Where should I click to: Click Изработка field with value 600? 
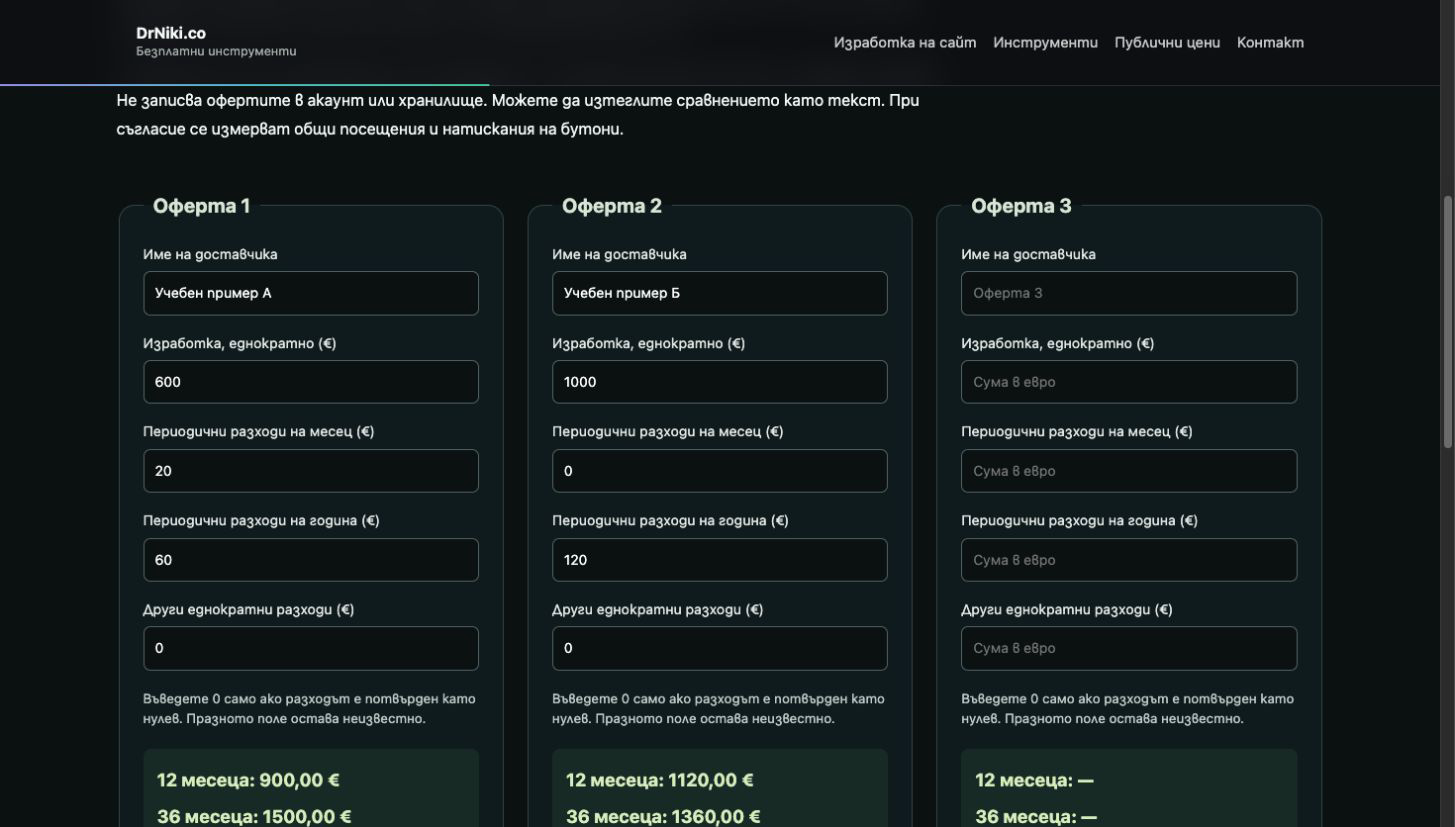[311, 382]
